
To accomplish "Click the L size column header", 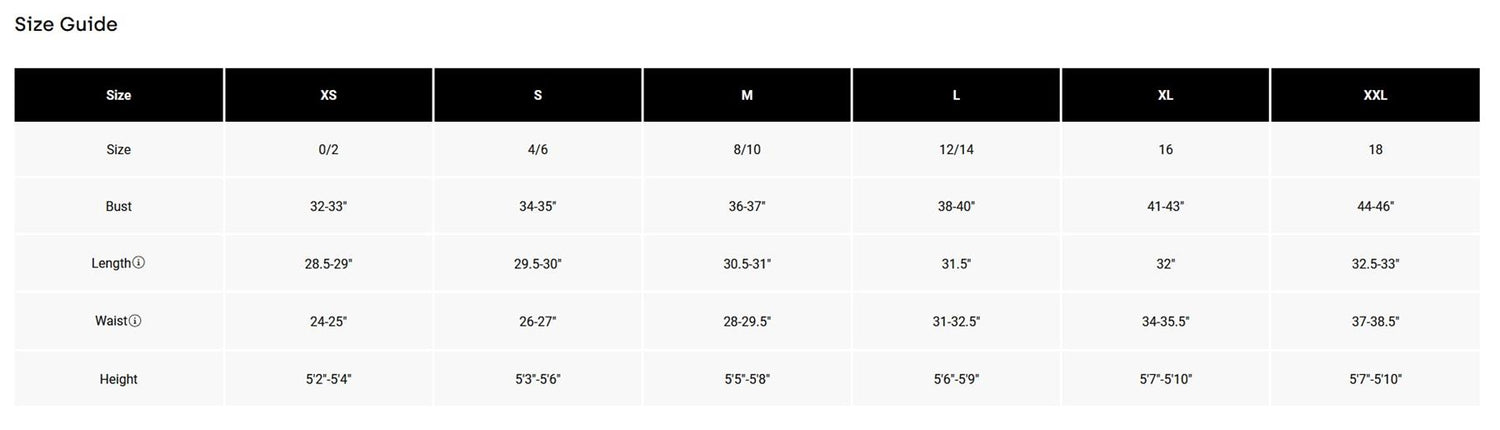I will pos(956,95).
